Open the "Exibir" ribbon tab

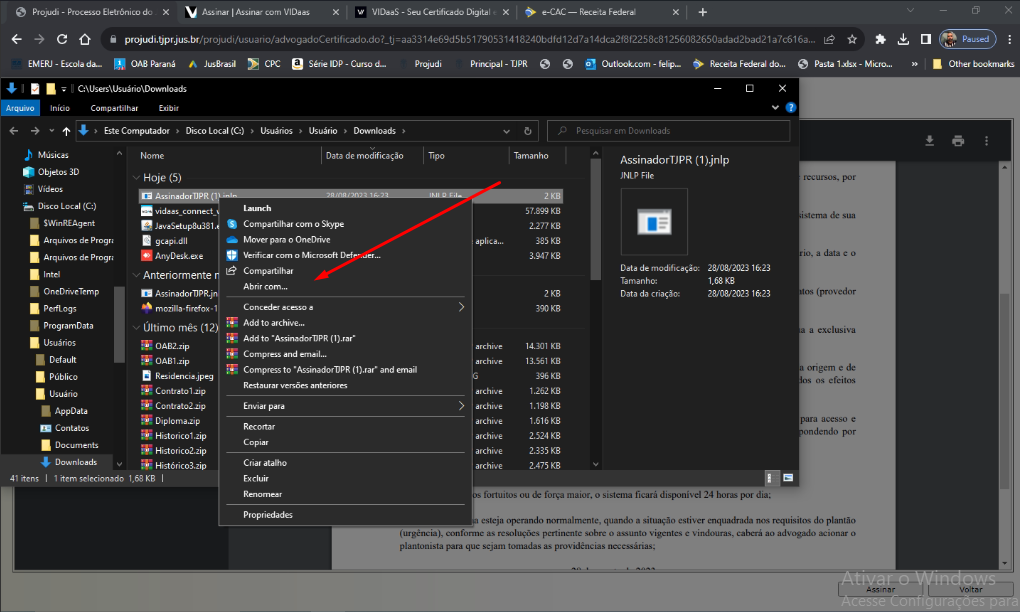tap(168, 108)
